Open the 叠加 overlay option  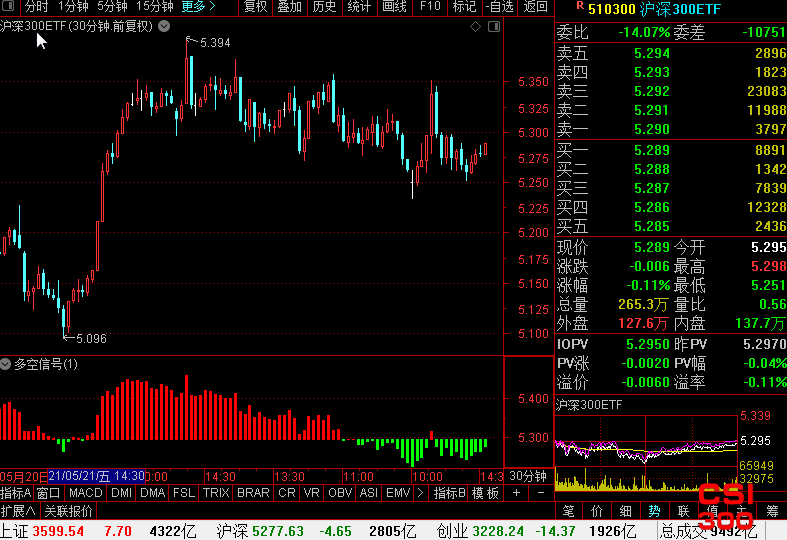290,7
